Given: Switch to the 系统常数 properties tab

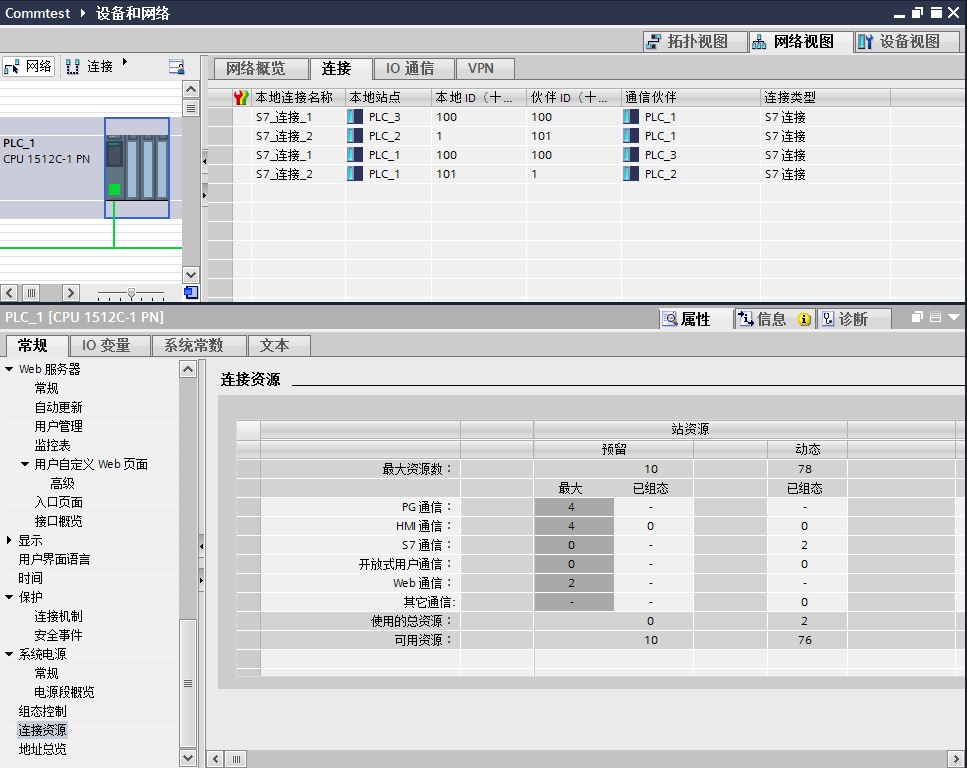Looking at the screenshot, I should pos(193,345).
